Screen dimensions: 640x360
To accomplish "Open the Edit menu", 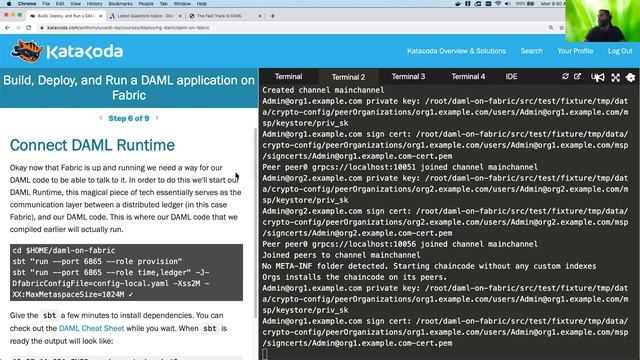I will 60,4.
